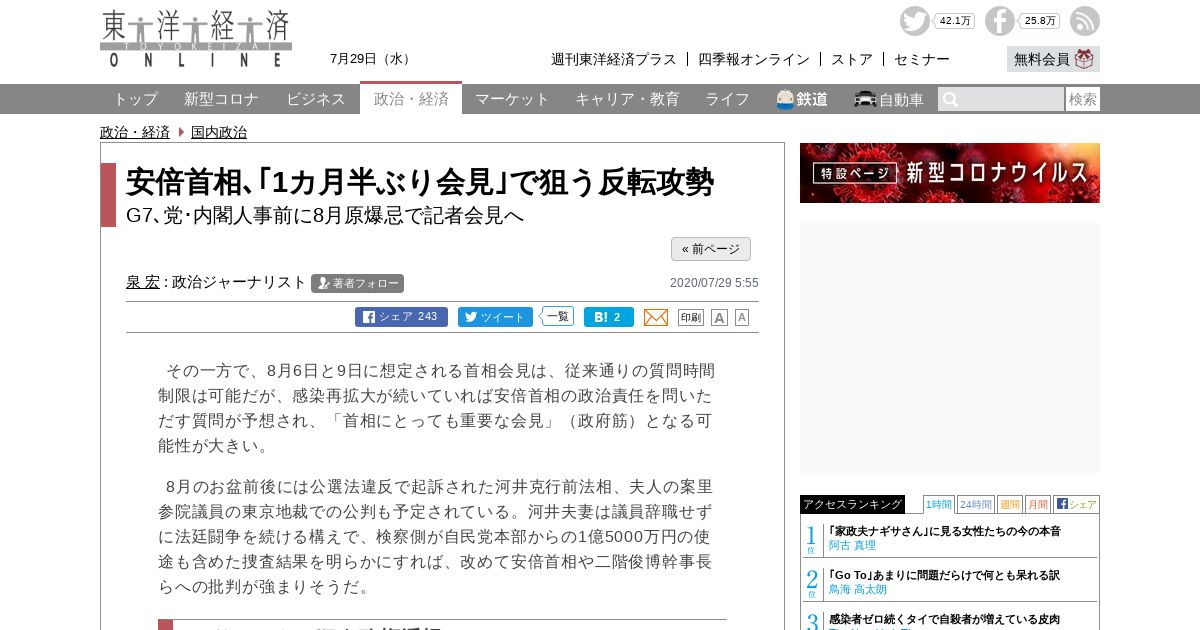Click Facebook follower count 25.8万

coord(1040,21)
